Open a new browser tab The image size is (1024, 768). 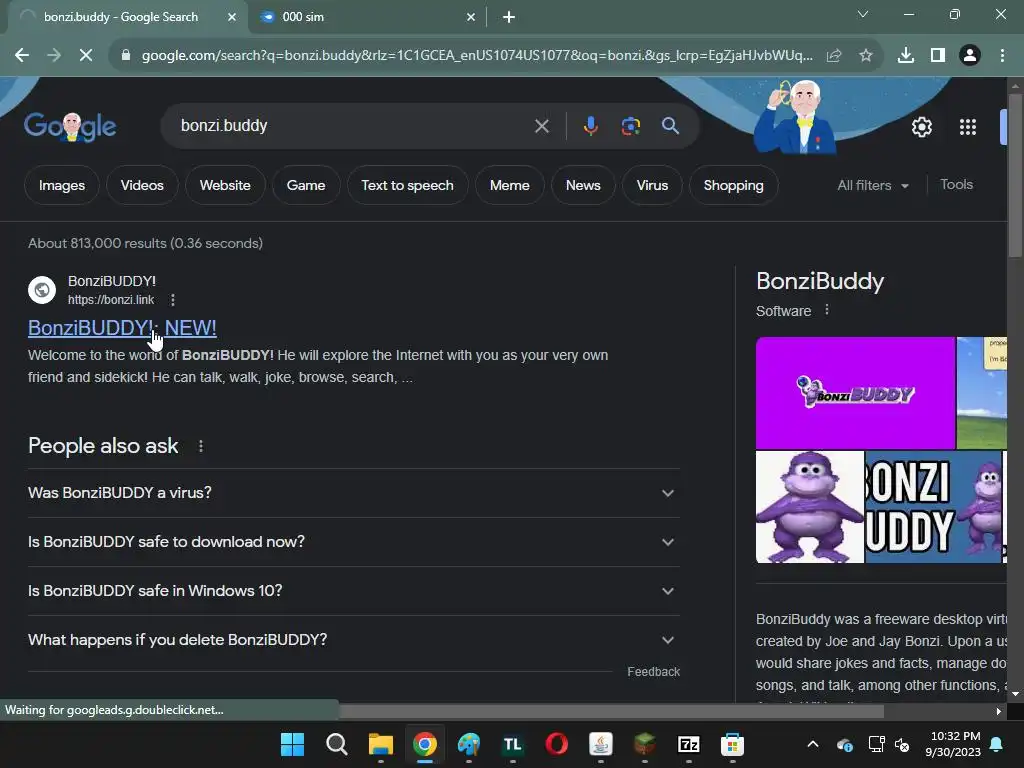(509, 17)
